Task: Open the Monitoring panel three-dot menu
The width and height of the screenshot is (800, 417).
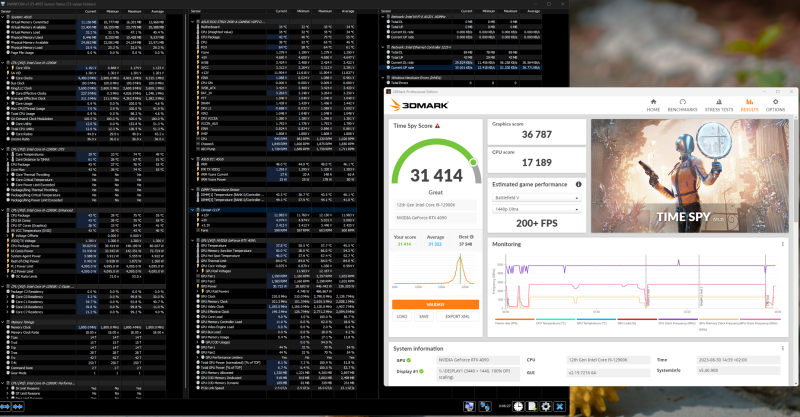Action: tap(782, 244)
